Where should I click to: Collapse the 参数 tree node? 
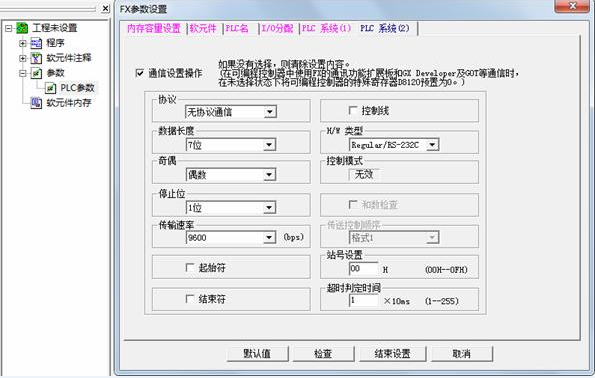pos(23,73)
